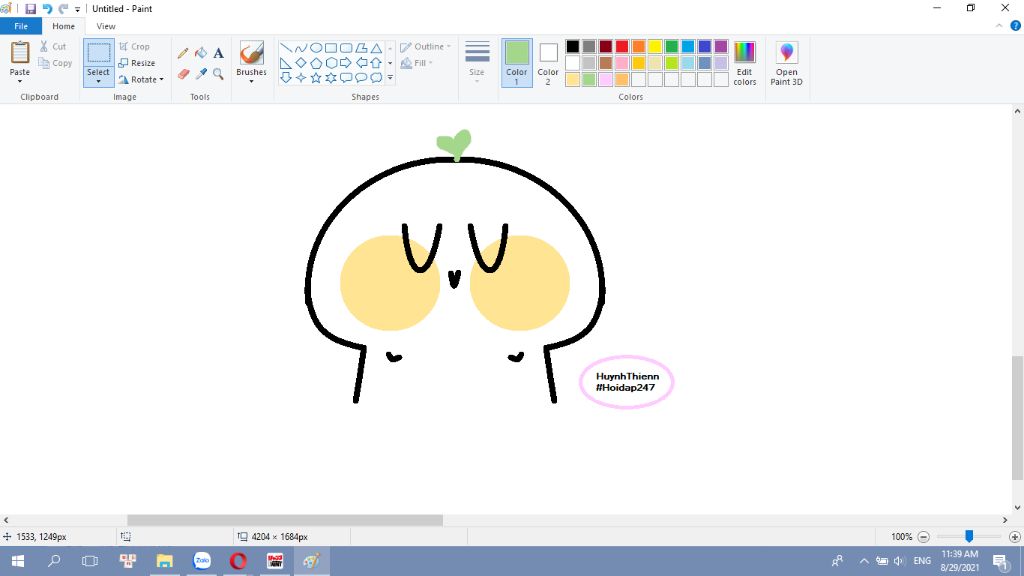Activate Color 2 background swatch
The image size is (1024, 576).
tap(548, 63)
